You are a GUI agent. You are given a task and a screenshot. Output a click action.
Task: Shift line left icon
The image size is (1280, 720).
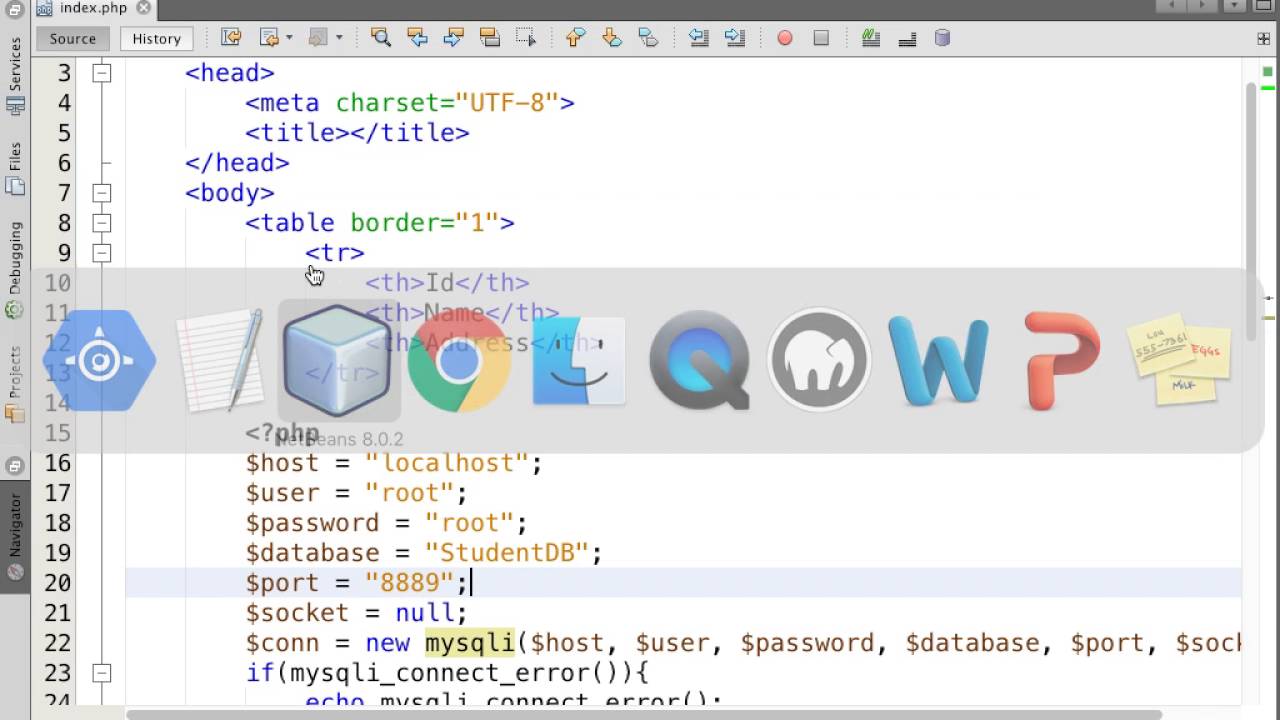click(698, 38)
